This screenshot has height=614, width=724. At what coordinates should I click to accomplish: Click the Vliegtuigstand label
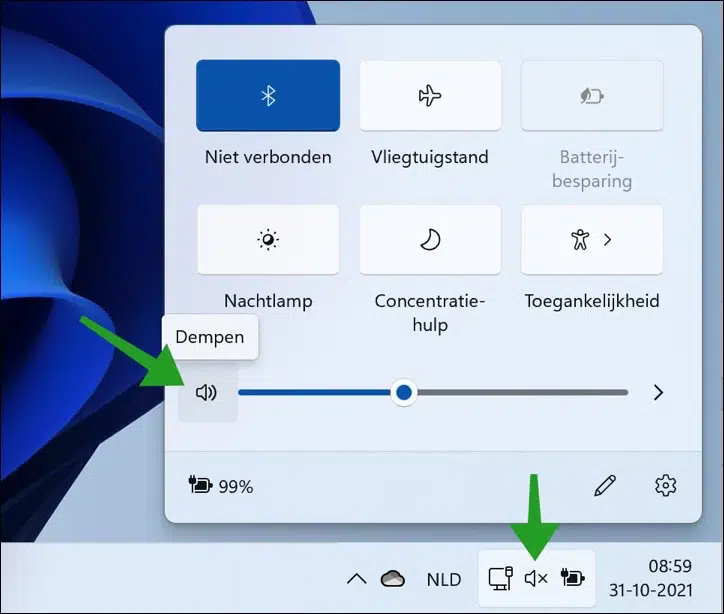coord(430,157)
